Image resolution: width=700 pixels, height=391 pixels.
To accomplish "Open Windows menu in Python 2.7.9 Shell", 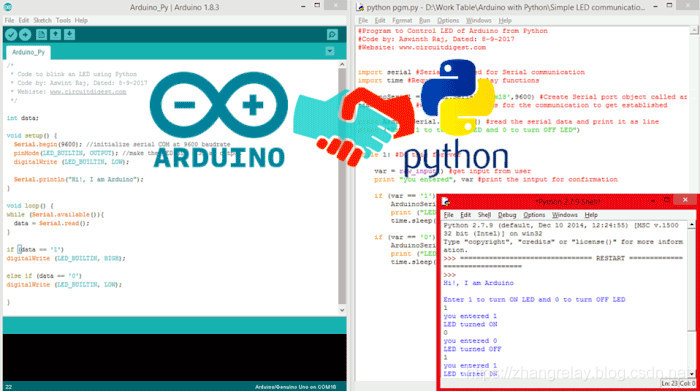I will tap(565, 215).
